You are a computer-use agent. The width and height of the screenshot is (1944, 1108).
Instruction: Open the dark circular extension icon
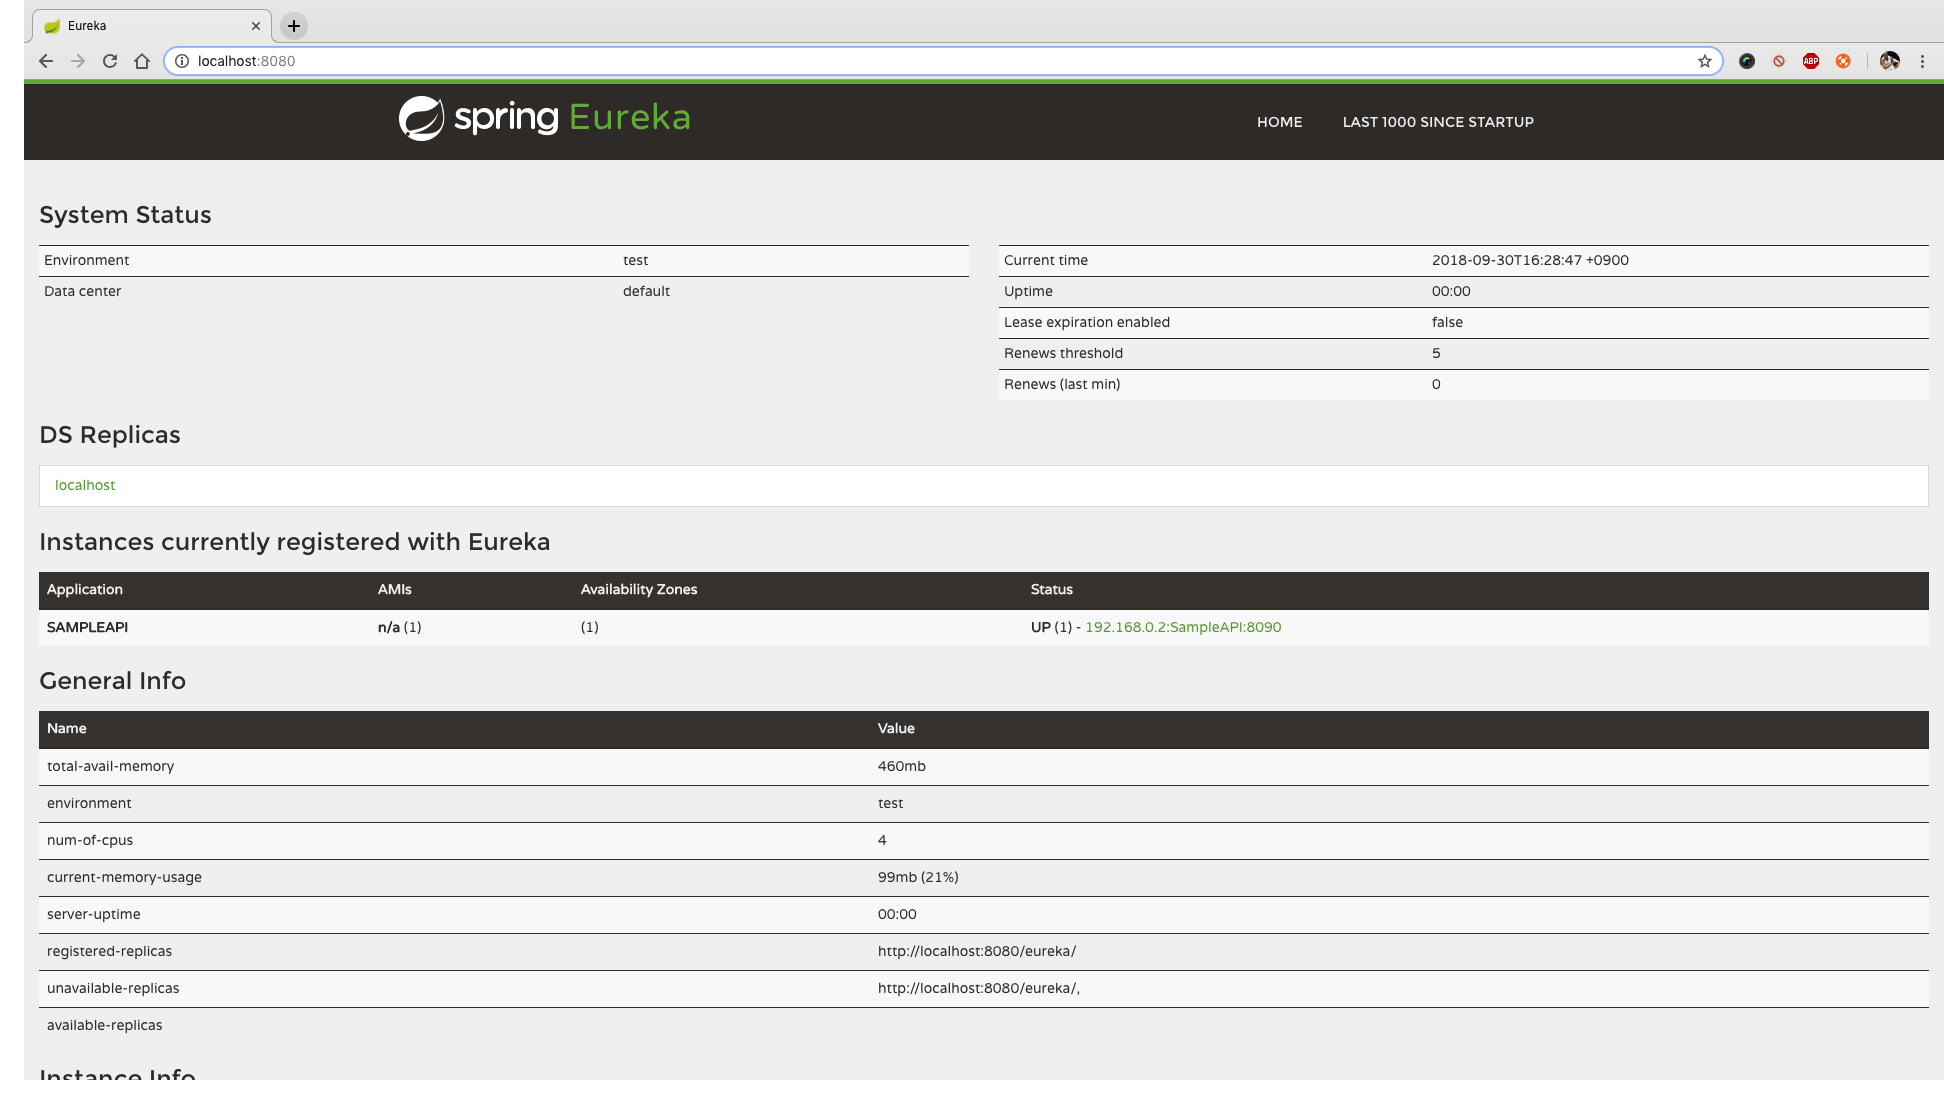coord(1747,61)
